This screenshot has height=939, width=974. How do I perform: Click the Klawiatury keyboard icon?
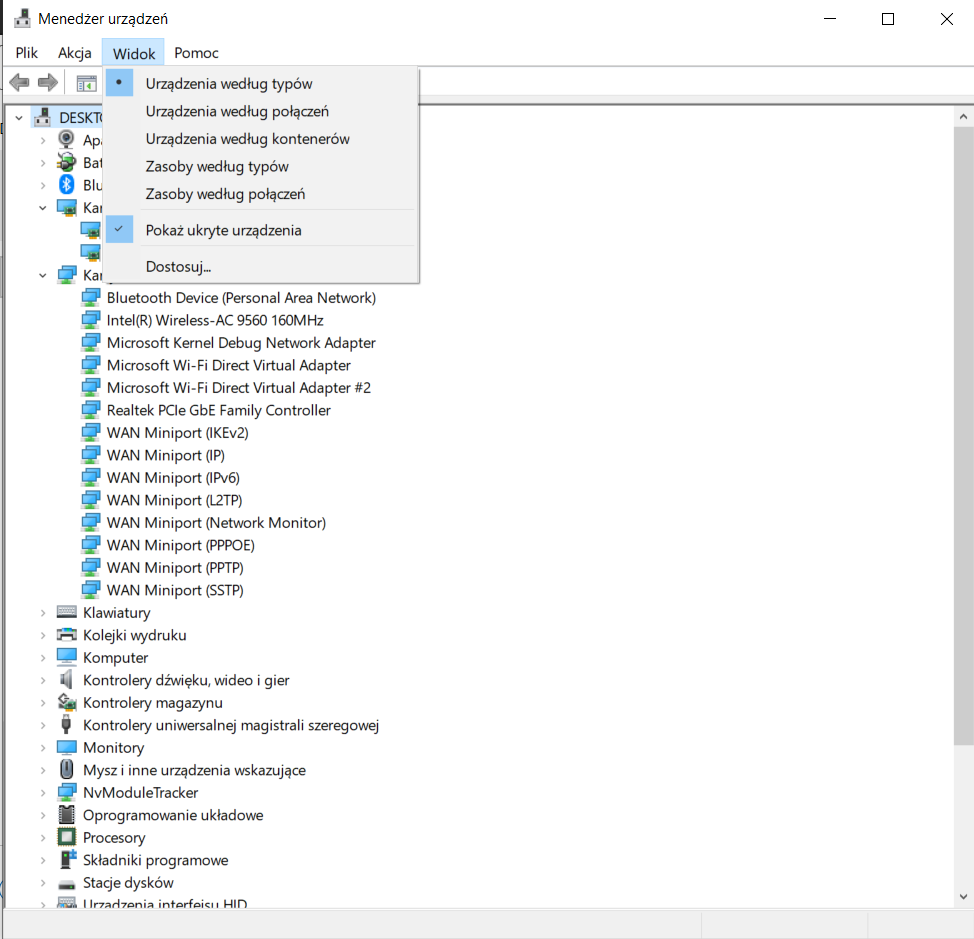[x=66, y=612]
